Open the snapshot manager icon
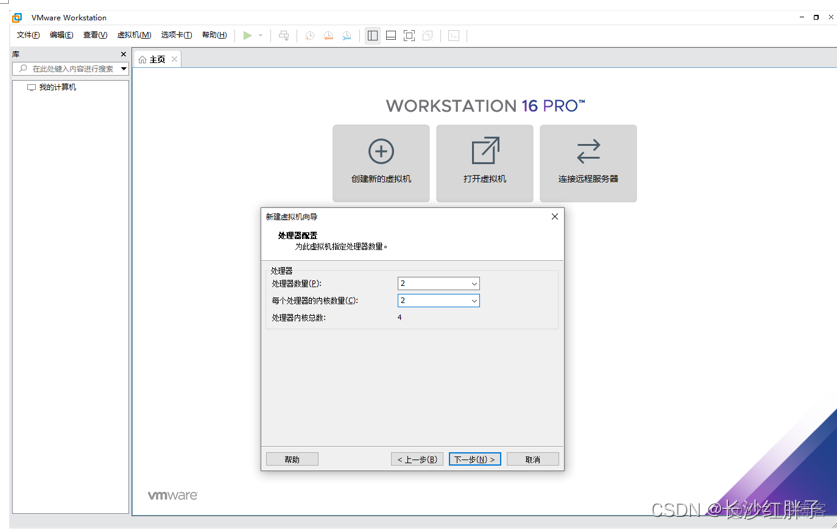The width and height of the screenshot is (837, 529). pos(347,36)
